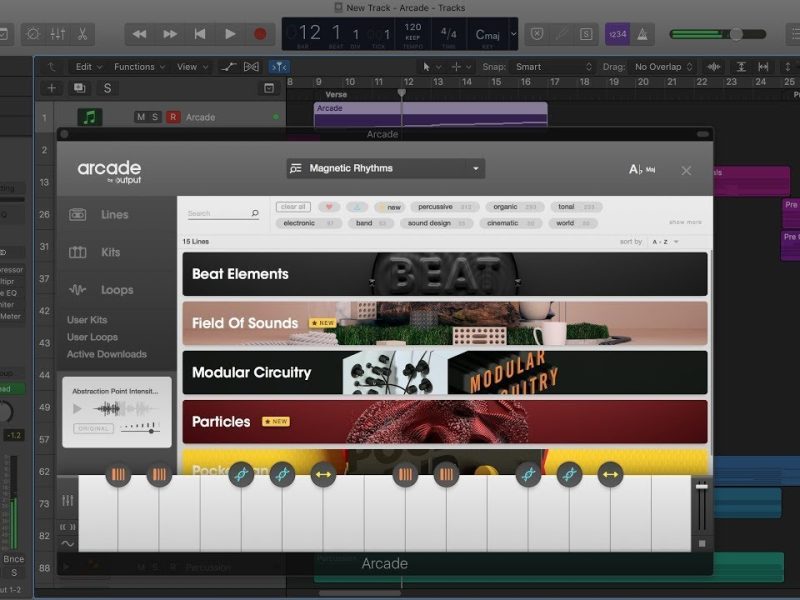The height and width of the screenshot is (600, 800).
Task: Record-enable the Arcade track
Action: click(x=173, y=117)
